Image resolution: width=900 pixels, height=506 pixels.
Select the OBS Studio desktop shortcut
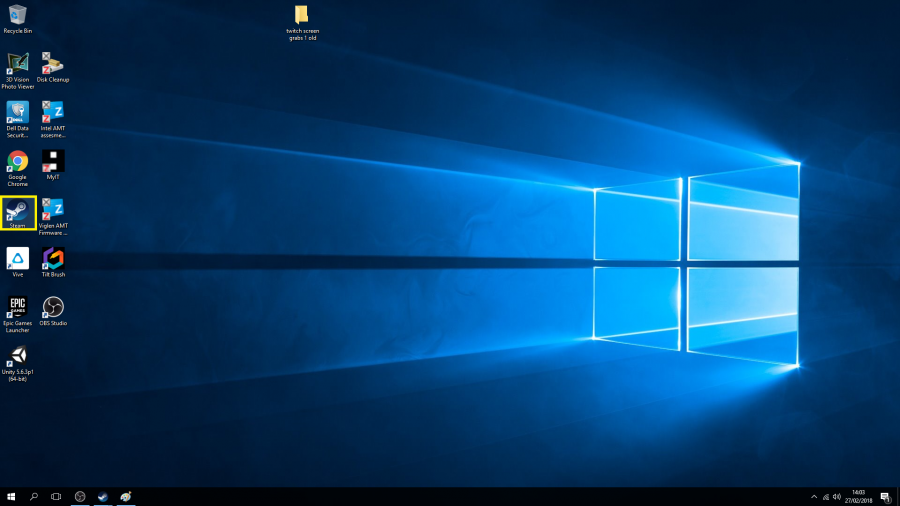click(x=53, y=311)
